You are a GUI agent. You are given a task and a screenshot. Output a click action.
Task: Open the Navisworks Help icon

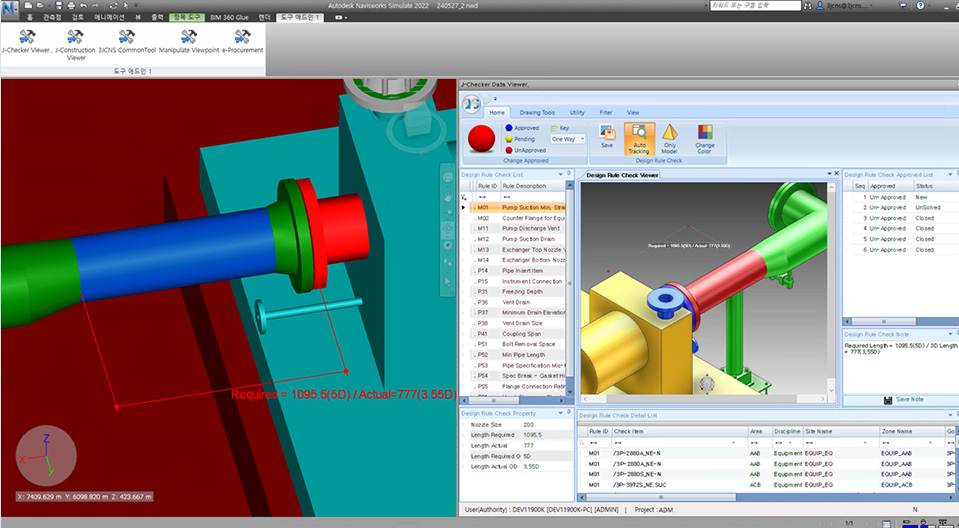tap(920, 6)
